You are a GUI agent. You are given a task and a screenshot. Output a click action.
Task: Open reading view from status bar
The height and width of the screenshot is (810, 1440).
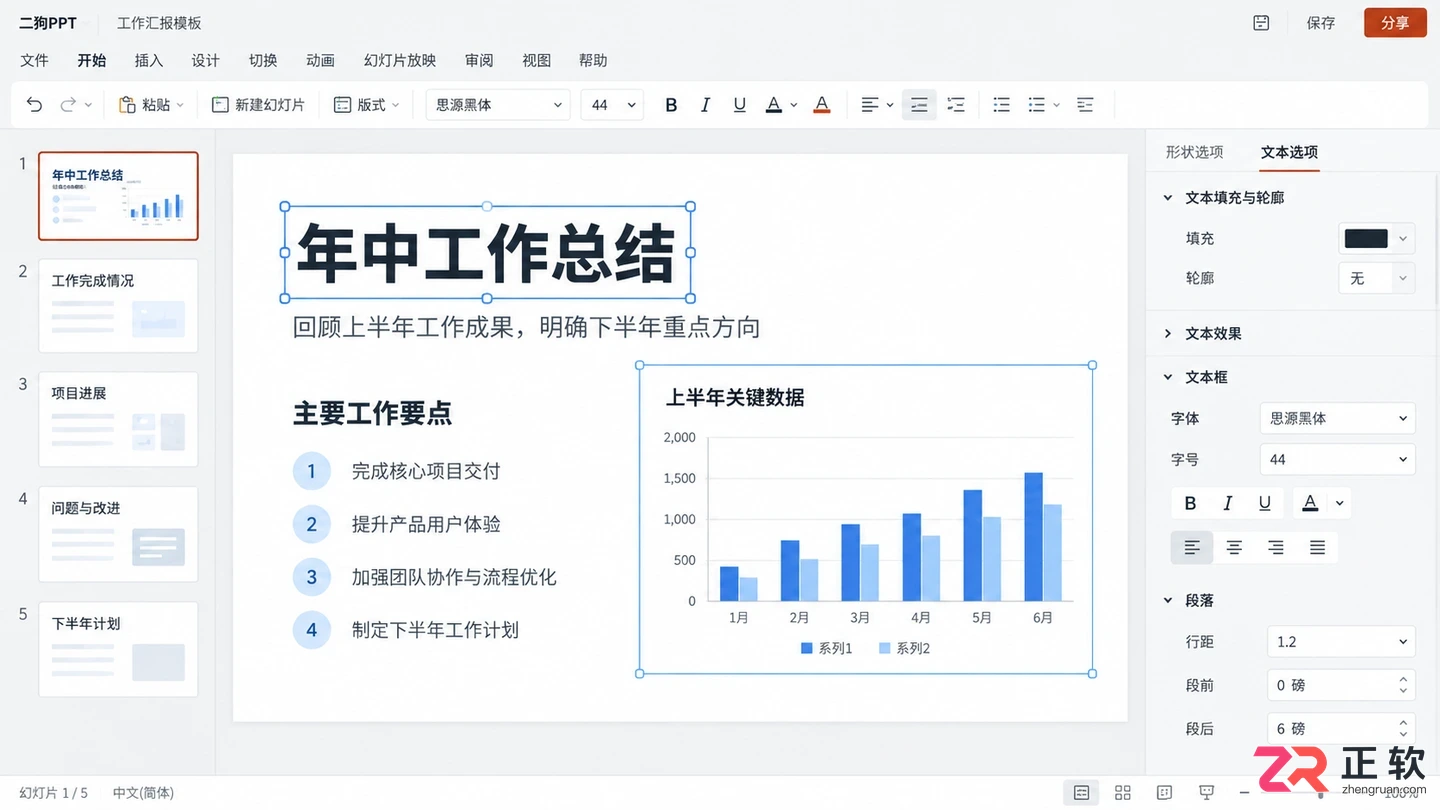pos(1164,792)
